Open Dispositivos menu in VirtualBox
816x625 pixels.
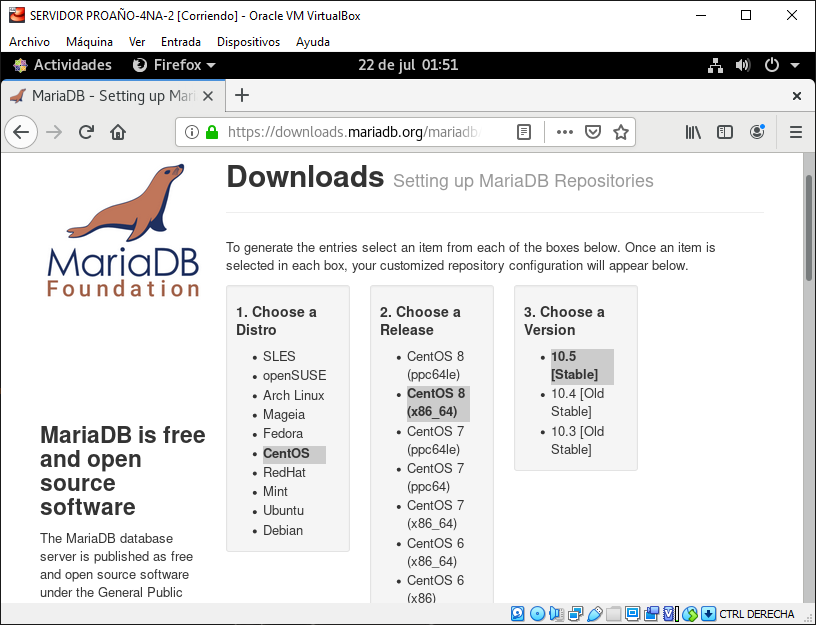tap(248, 42)
